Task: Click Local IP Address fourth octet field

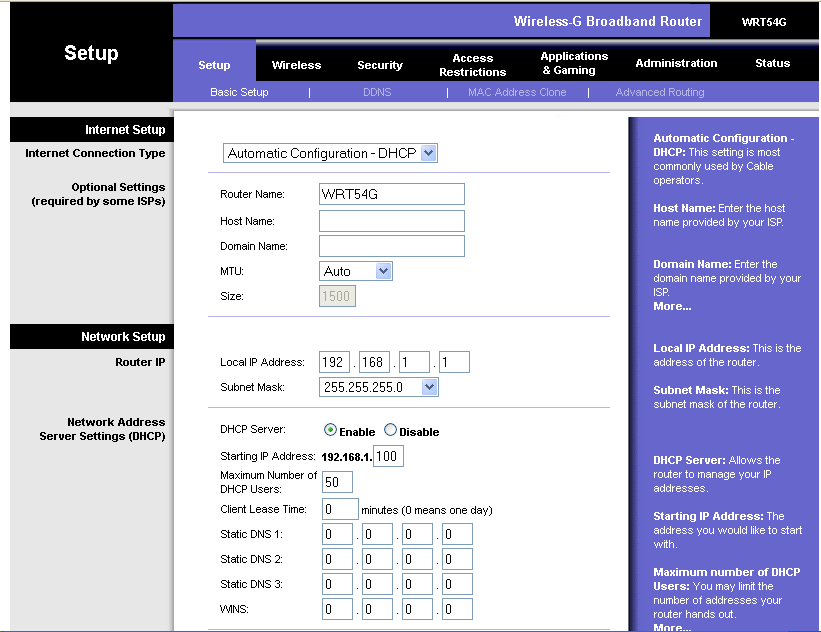Action: (454, 362)
